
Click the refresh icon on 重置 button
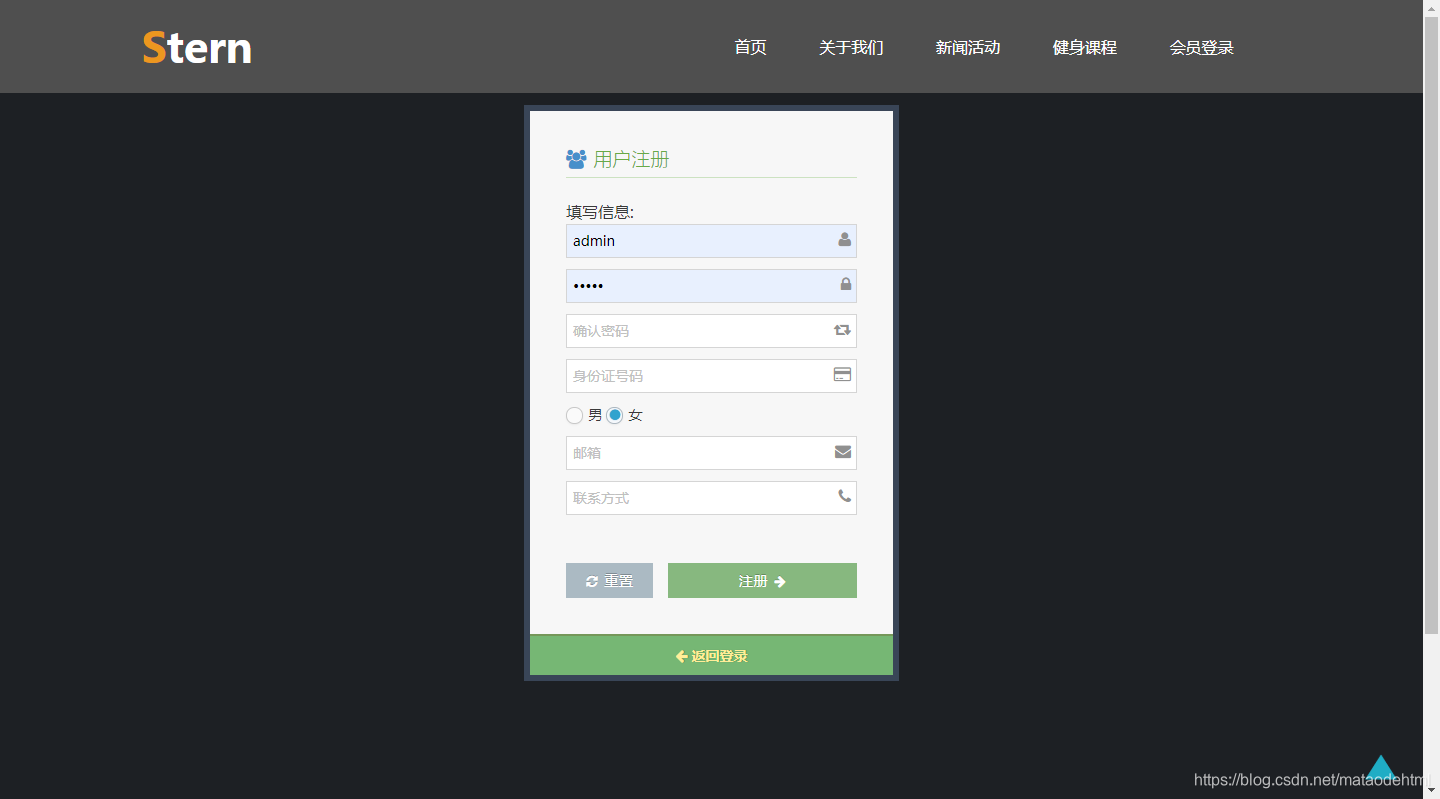tap(591, 580)
